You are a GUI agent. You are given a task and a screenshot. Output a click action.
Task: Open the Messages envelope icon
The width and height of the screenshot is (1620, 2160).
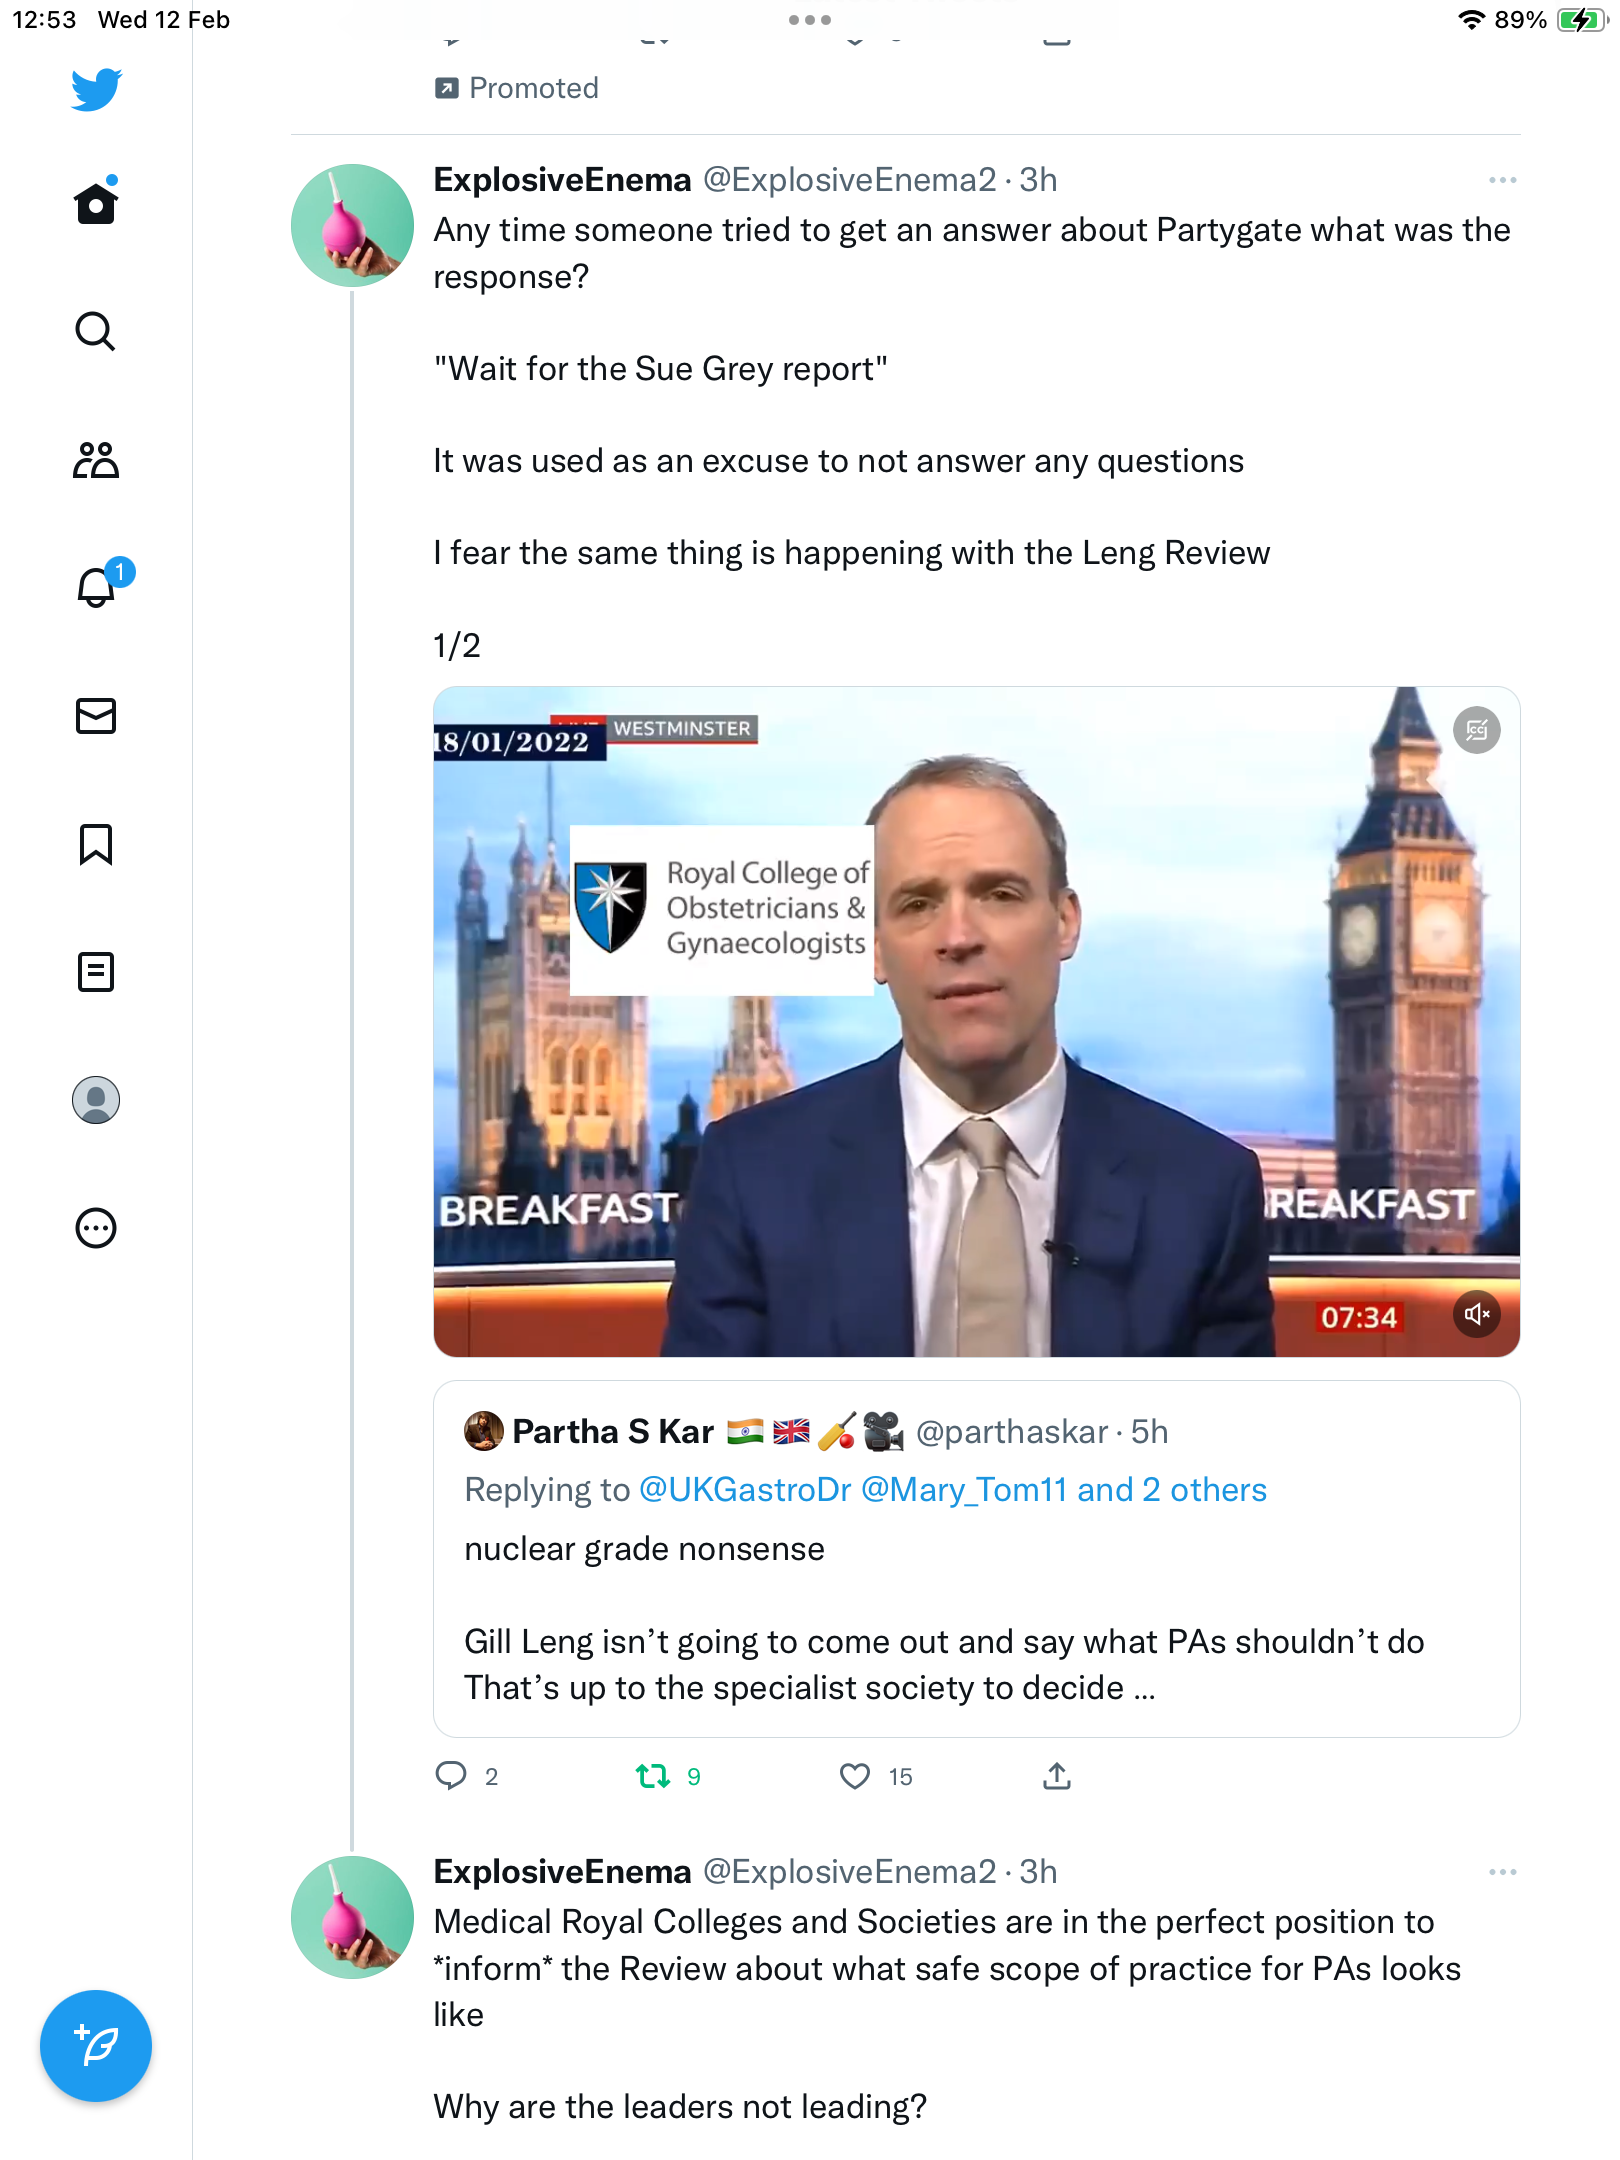(96, 716)
